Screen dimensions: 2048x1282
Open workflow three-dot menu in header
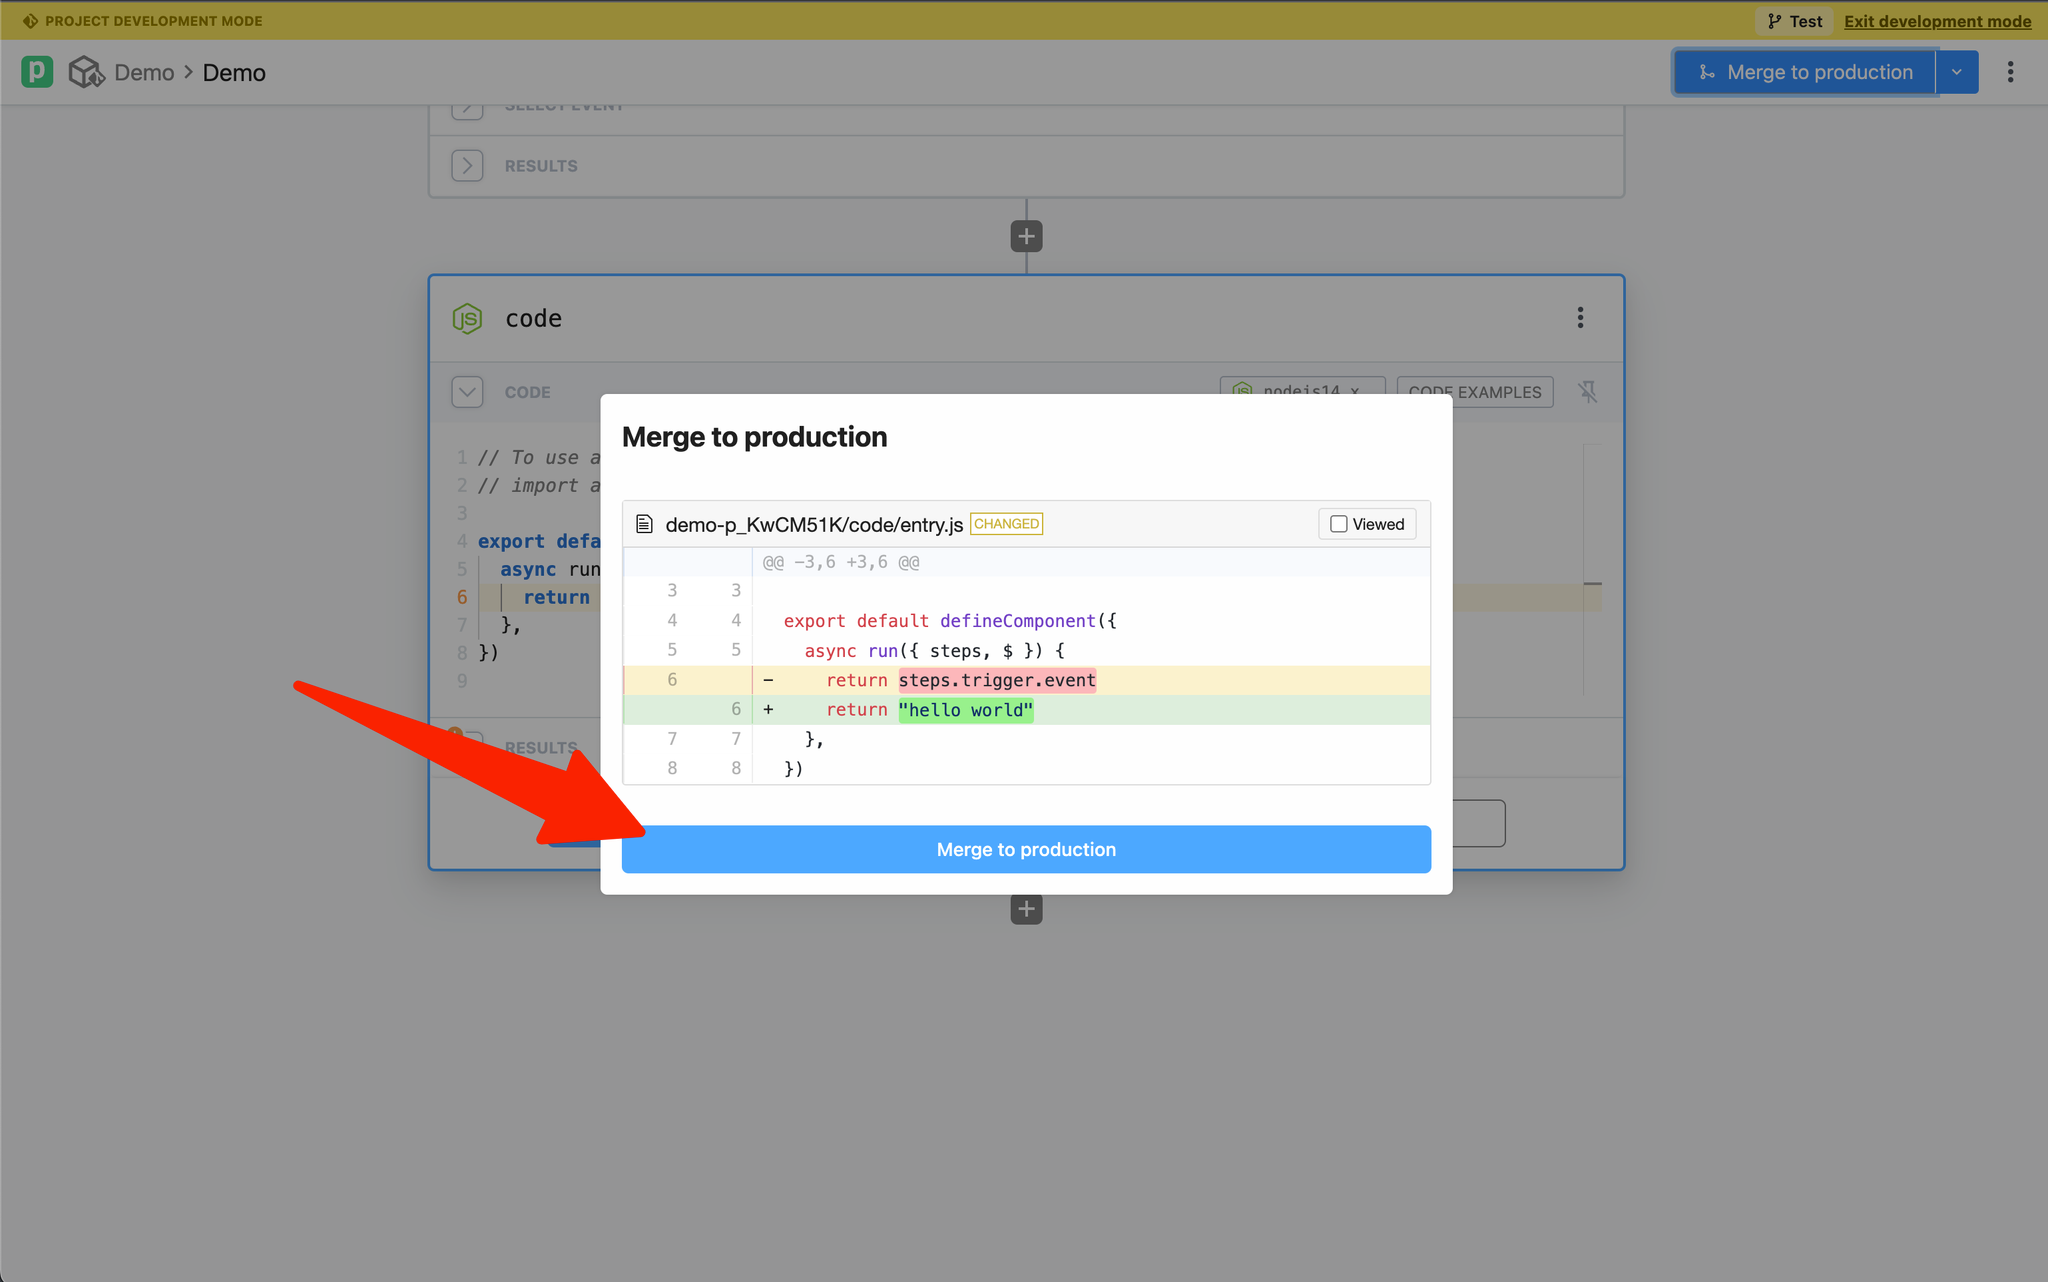(x=2010, y=72)
